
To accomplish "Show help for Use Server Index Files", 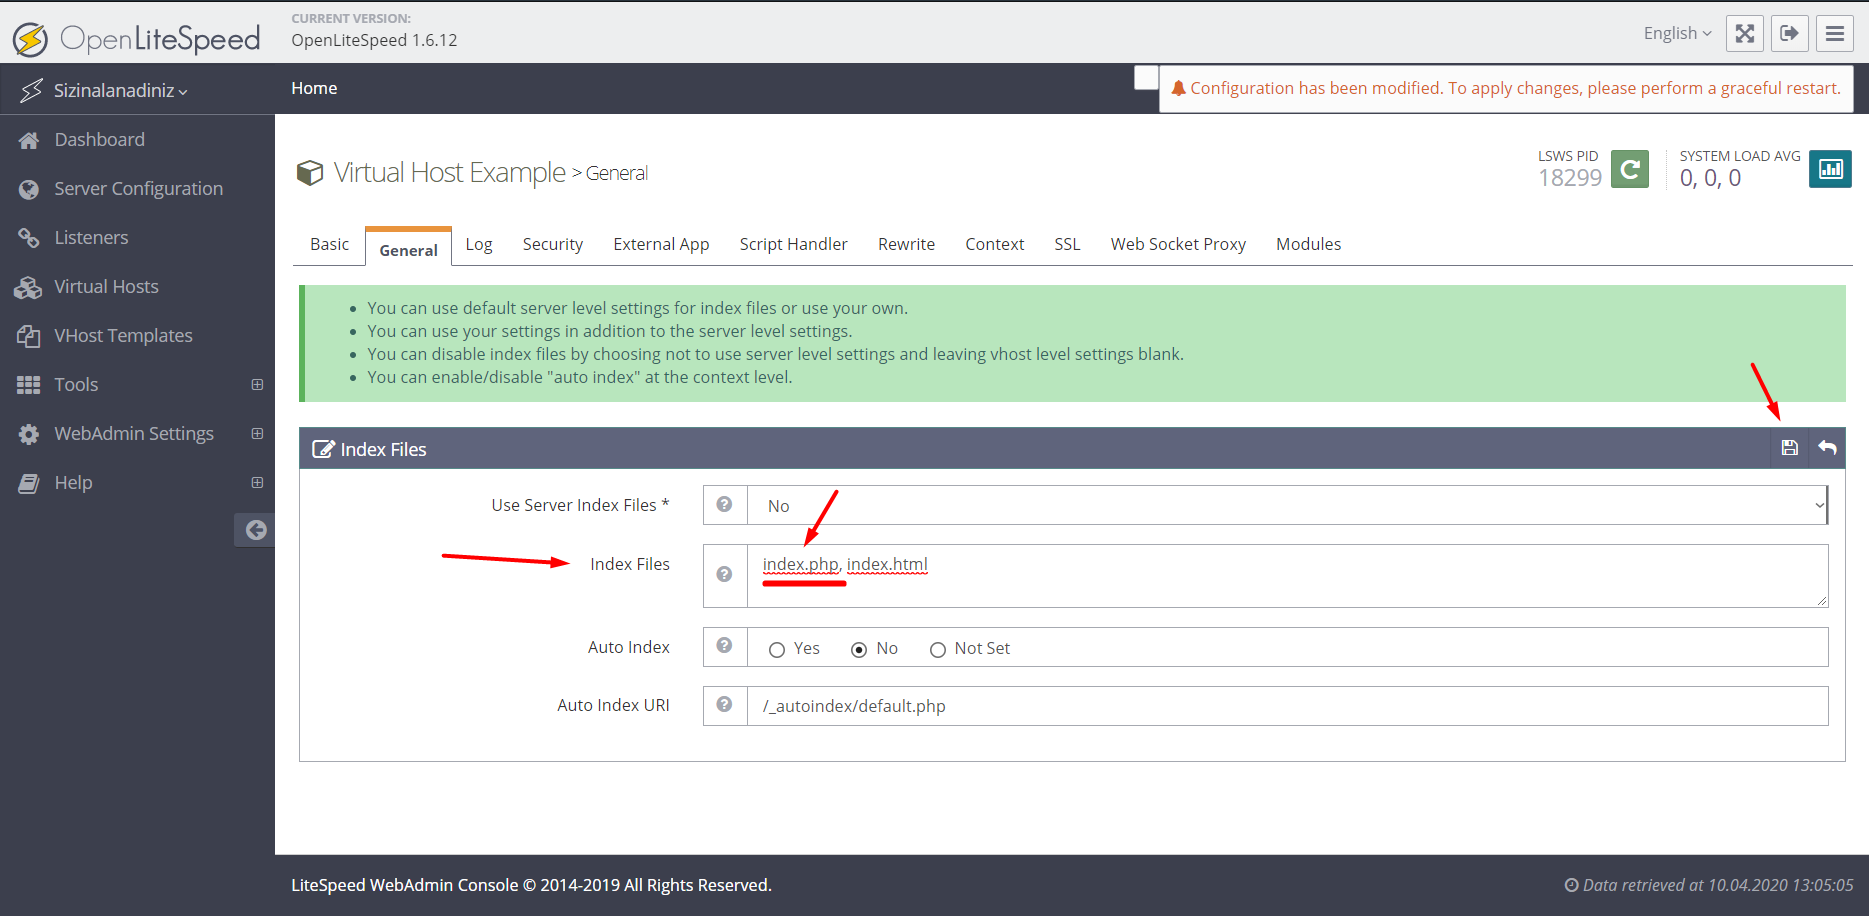I will 725,505.
